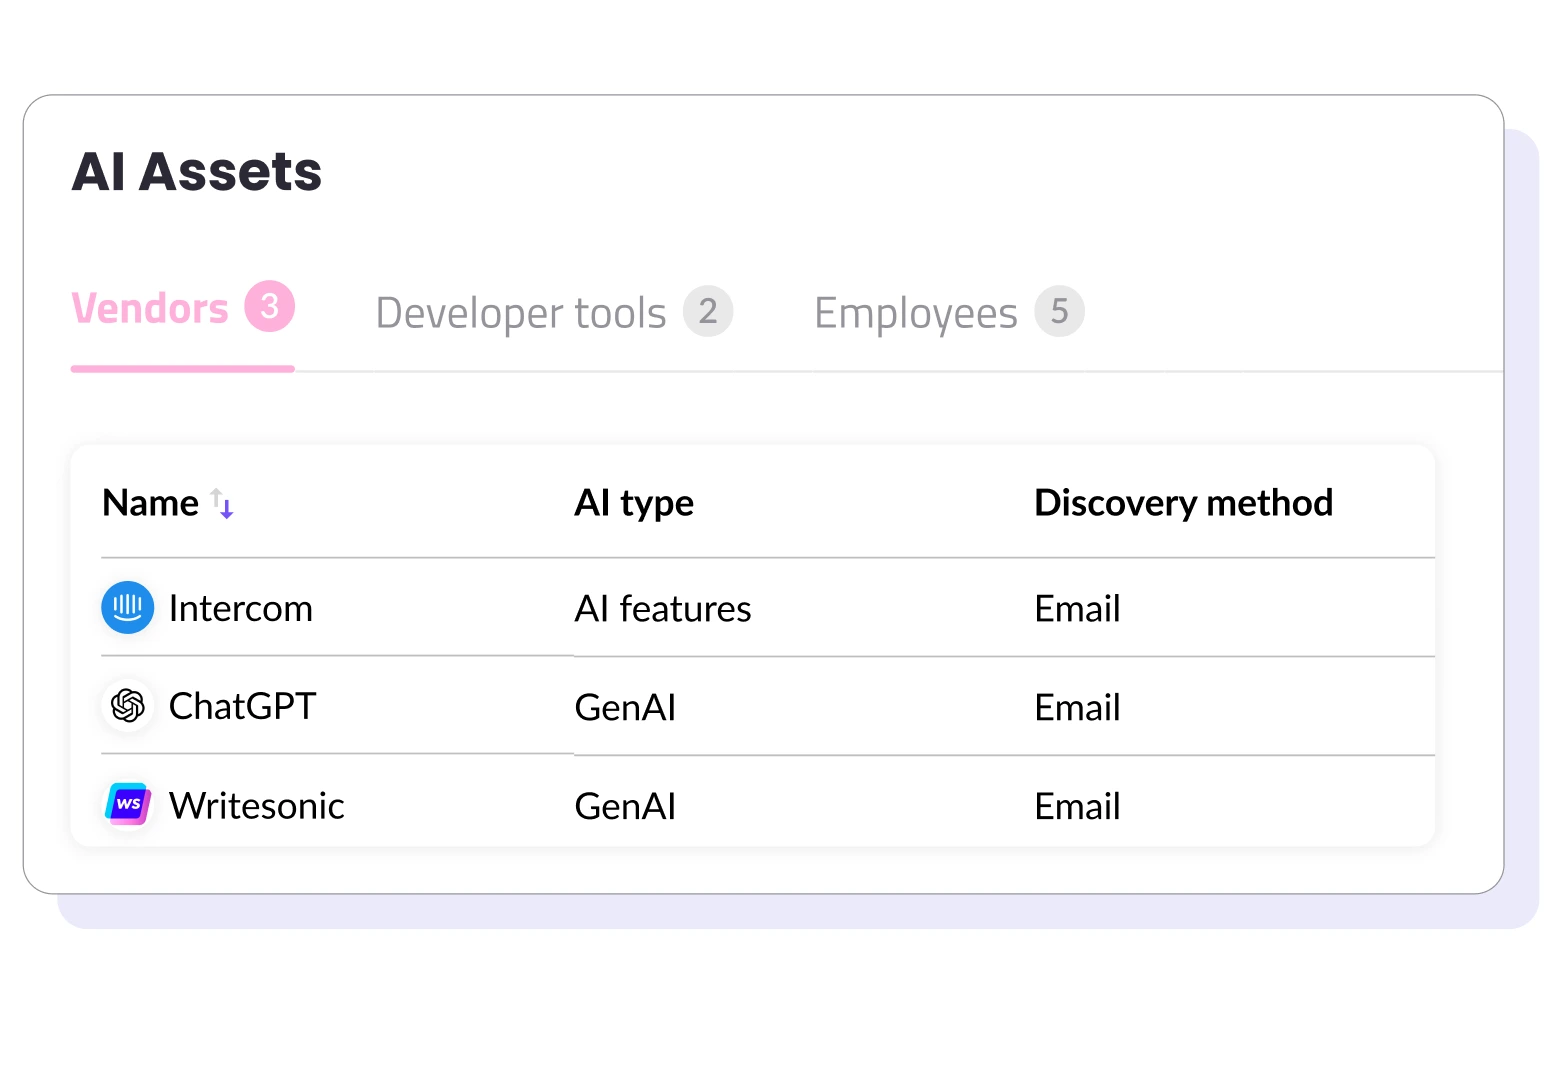The width and height of the screenshot is (1561, 1080).
Task: Click the Developer tools count badge
Action: pyautogui.click(x=708, y=311)
